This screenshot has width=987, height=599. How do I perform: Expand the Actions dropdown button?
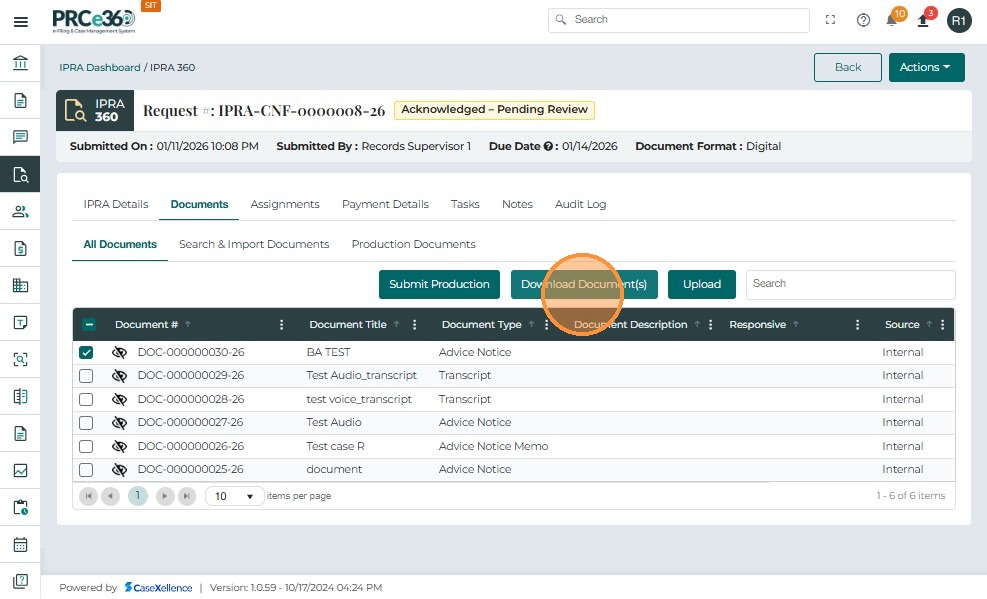pyautogui.click(x=926, y=67)
